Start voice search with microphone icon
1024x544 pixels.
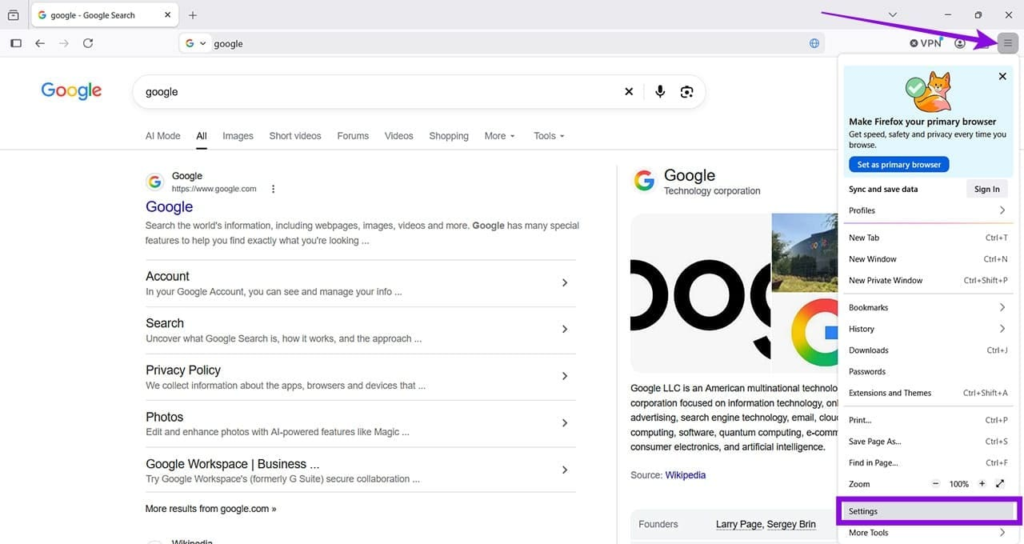point(660,91)
